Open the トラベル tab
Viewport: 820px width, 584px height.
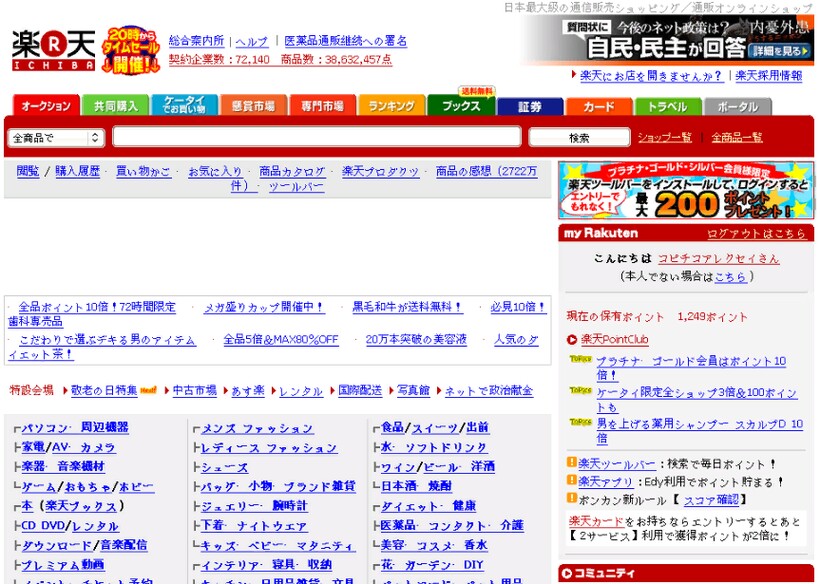pyautogui.click(x=668, y=106)
